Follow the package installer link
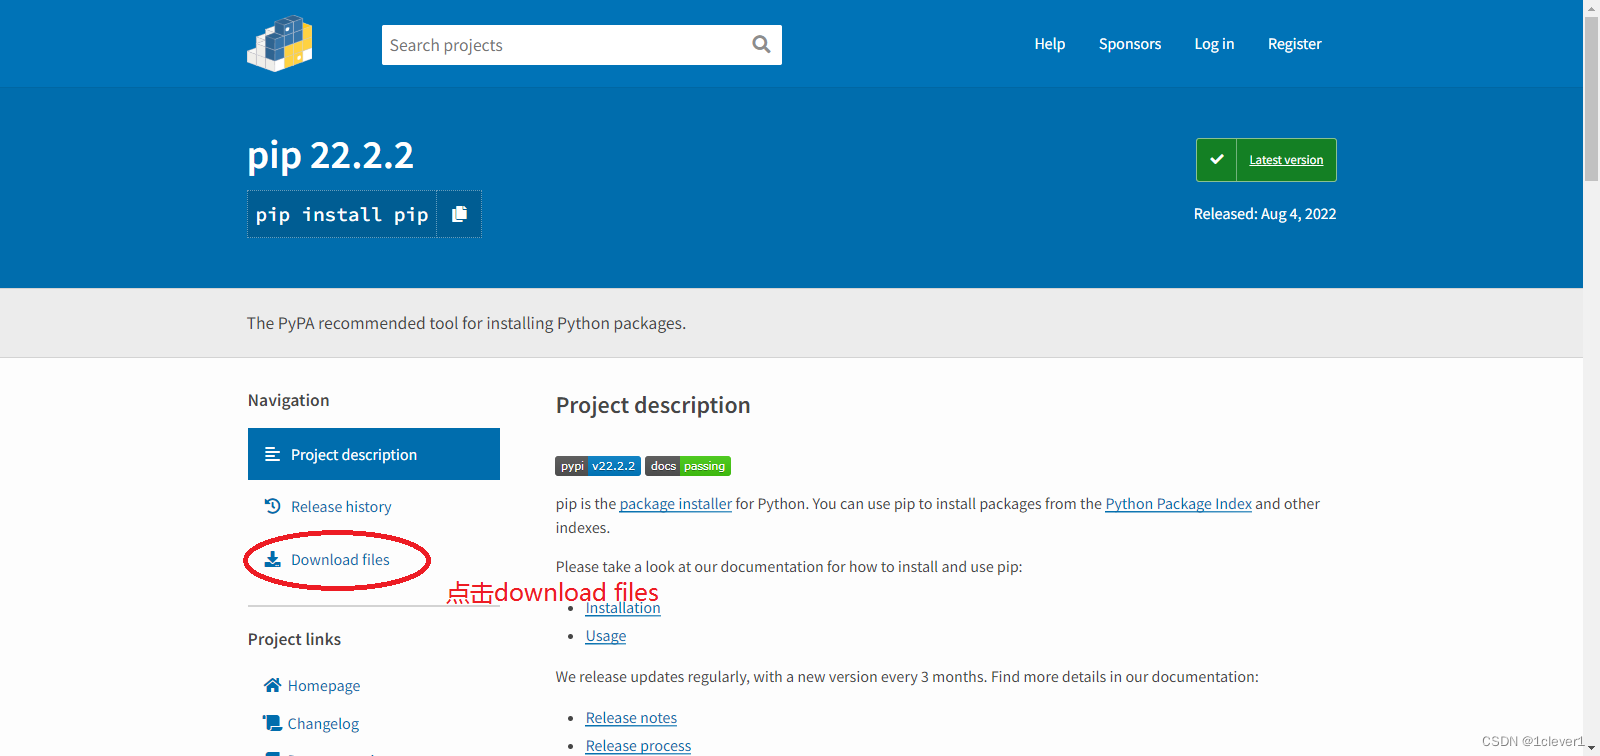 point(676,504)
